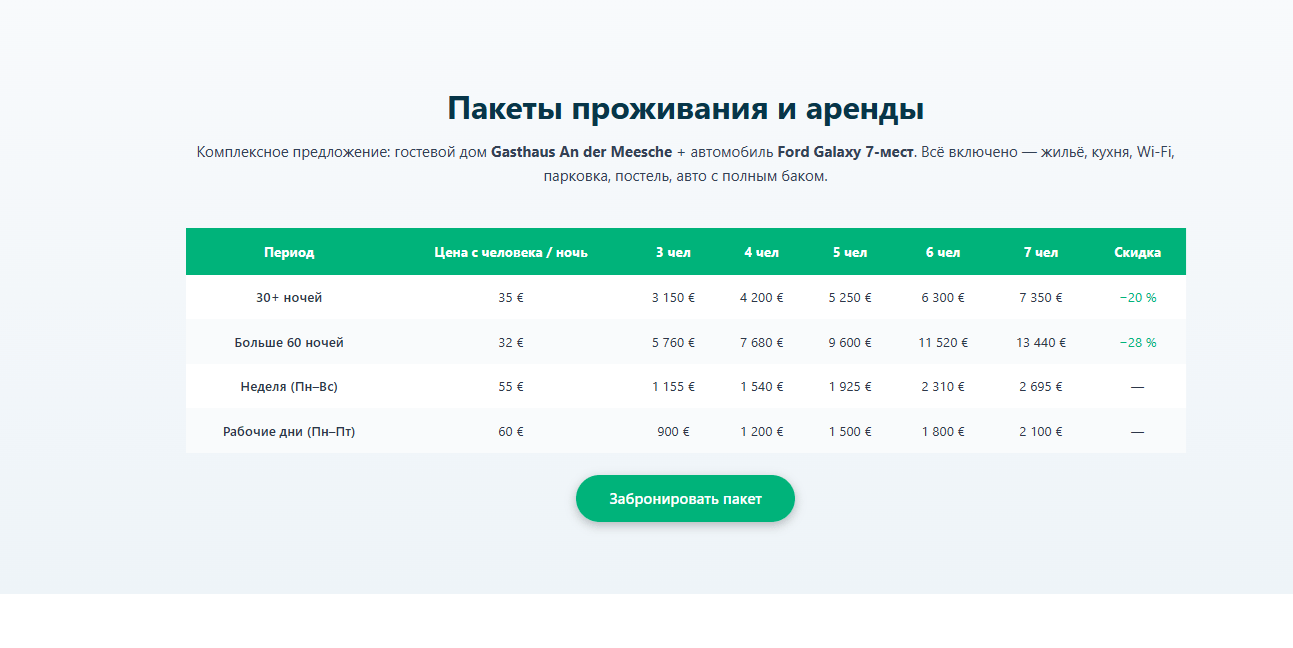Click the Забронировать пакет button

pos(685,499)
